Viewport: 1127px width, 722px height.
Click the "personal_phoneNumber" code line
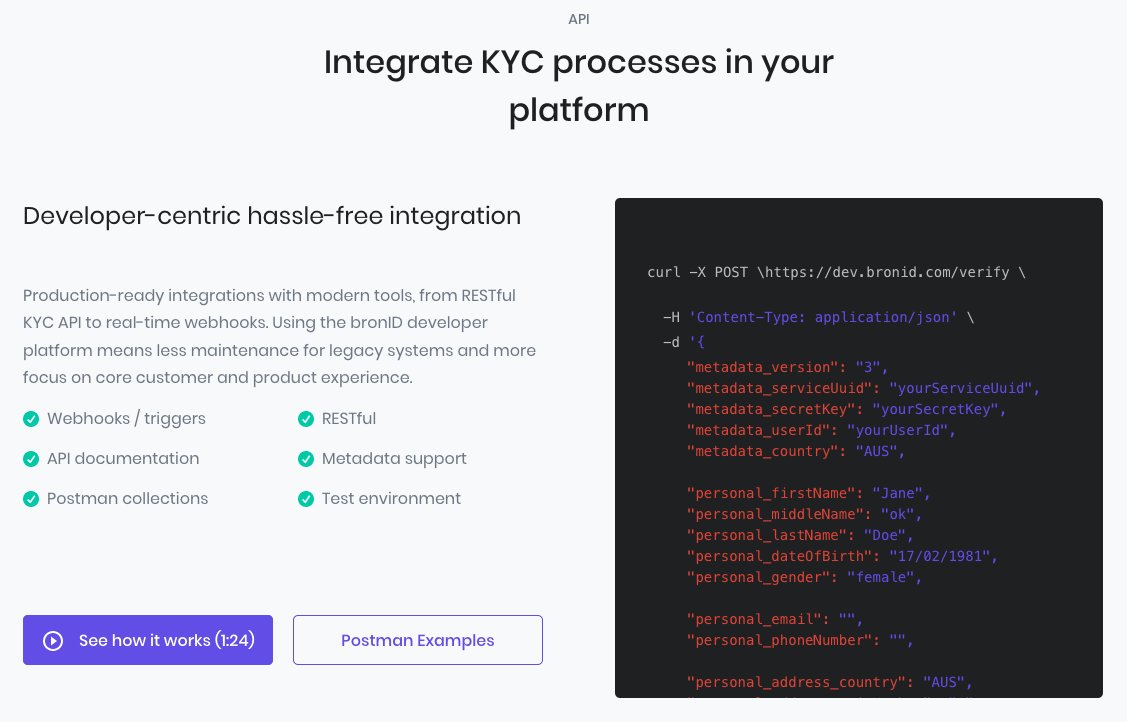pos(800,640)
